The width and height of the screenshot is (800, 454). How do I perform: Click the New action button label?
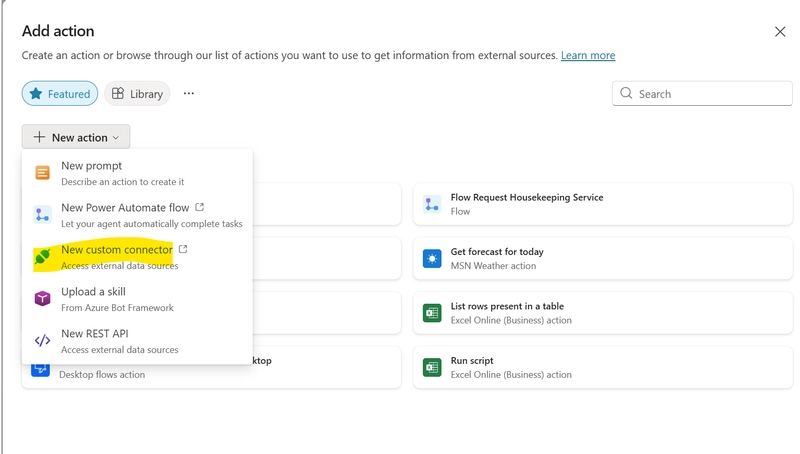pos(80,137)
